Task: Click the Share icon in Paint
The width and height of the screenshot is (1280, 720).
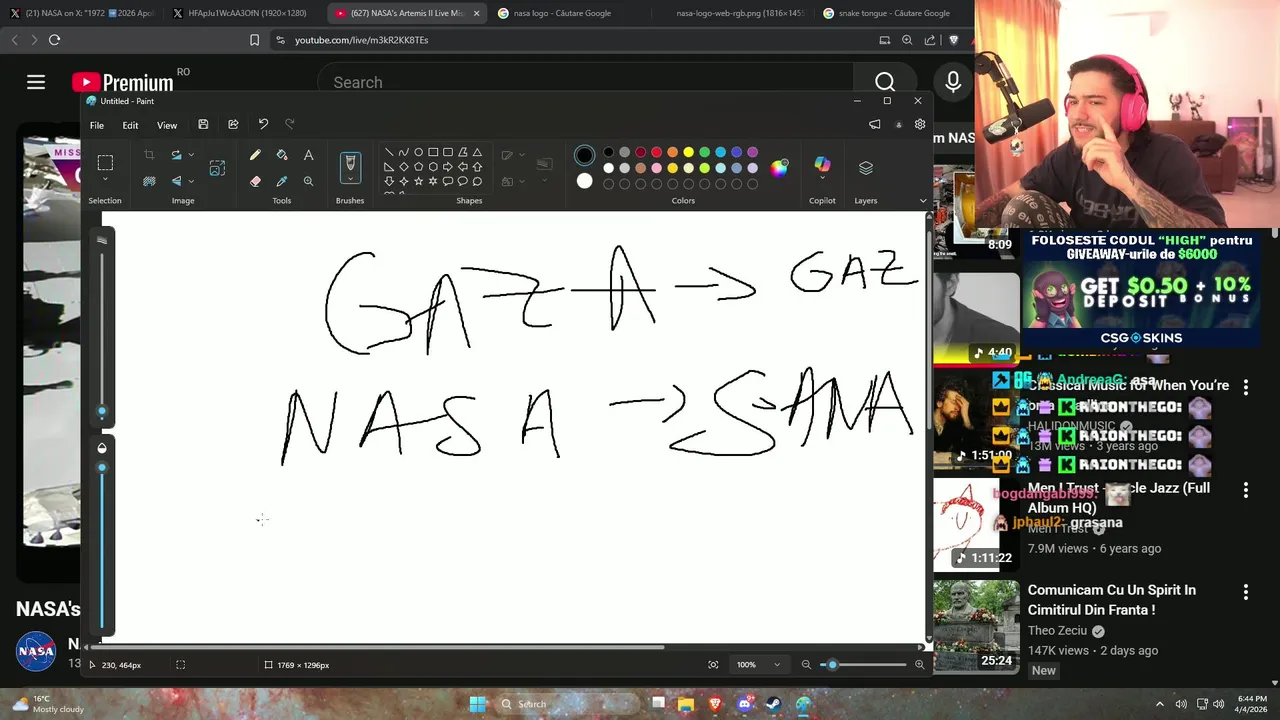Action: coord(233,125)
